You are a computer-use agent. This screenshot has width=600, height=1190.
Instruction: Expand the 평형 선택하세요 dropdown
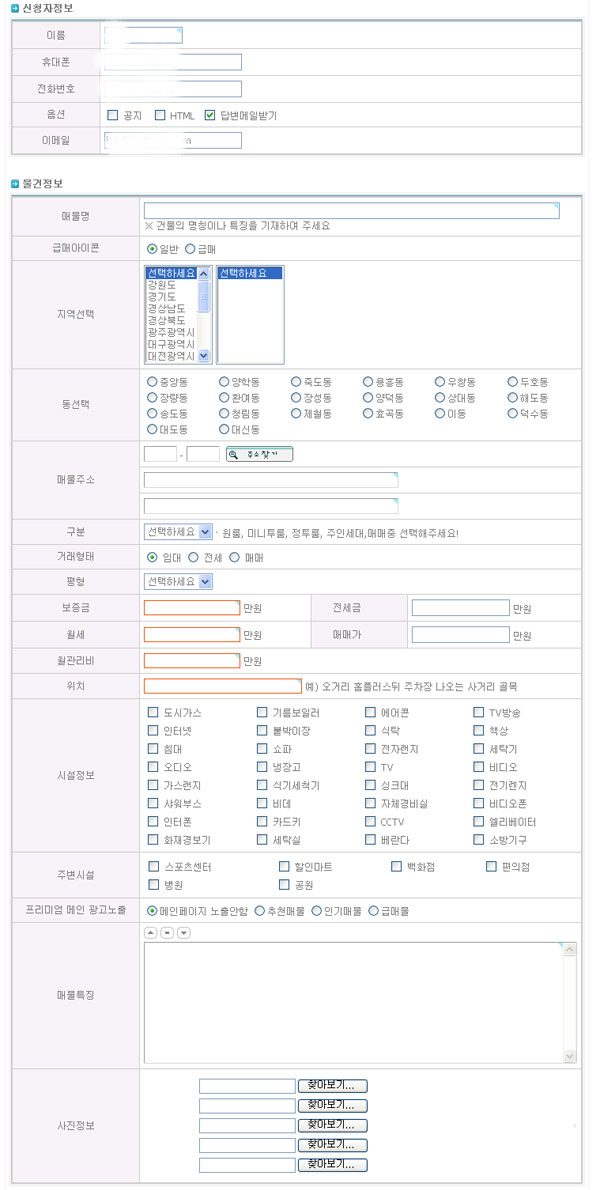(178, 582)
